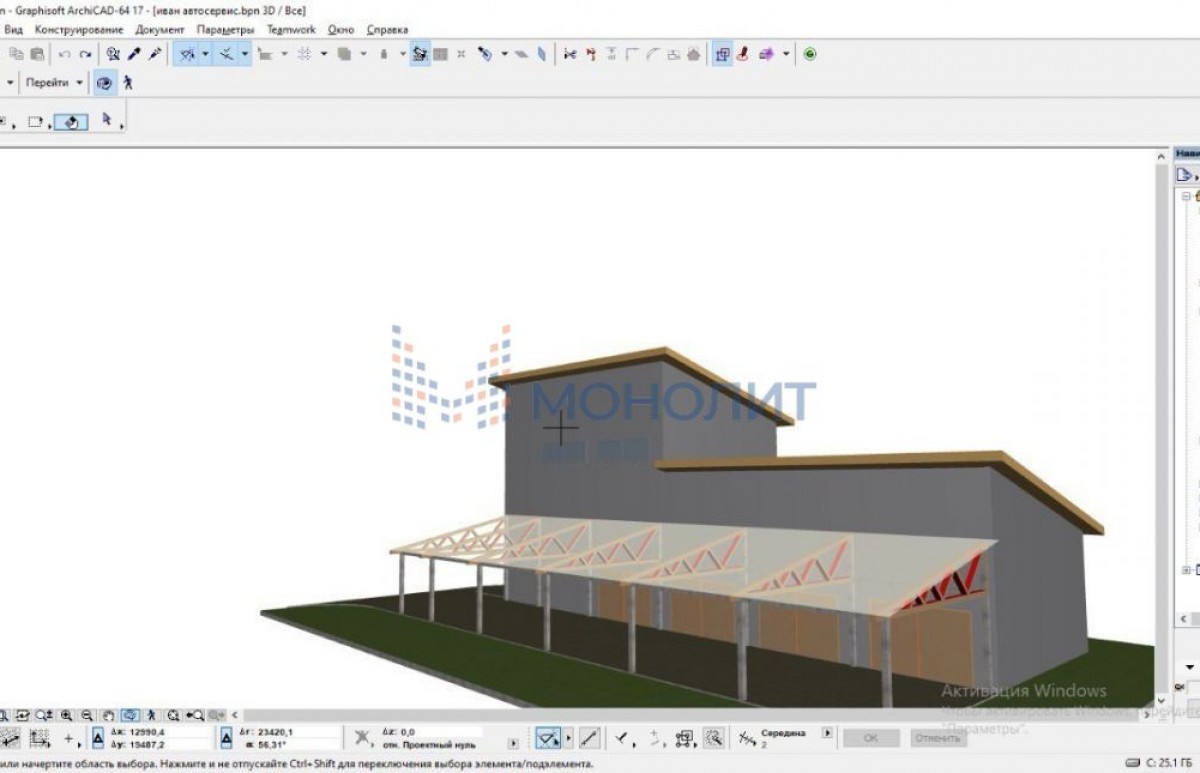Click the gravity/layers stack icon
This screenshot has width=1200, height=773.
[345, 54]
